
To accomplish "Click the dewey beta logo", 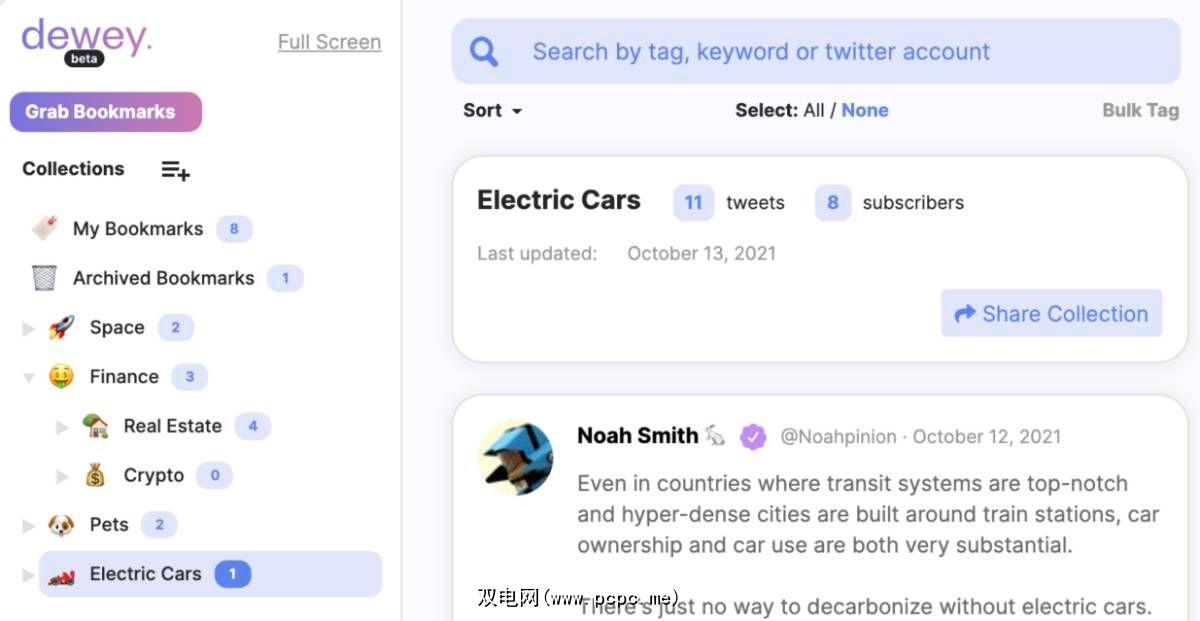I will point(86,40).
